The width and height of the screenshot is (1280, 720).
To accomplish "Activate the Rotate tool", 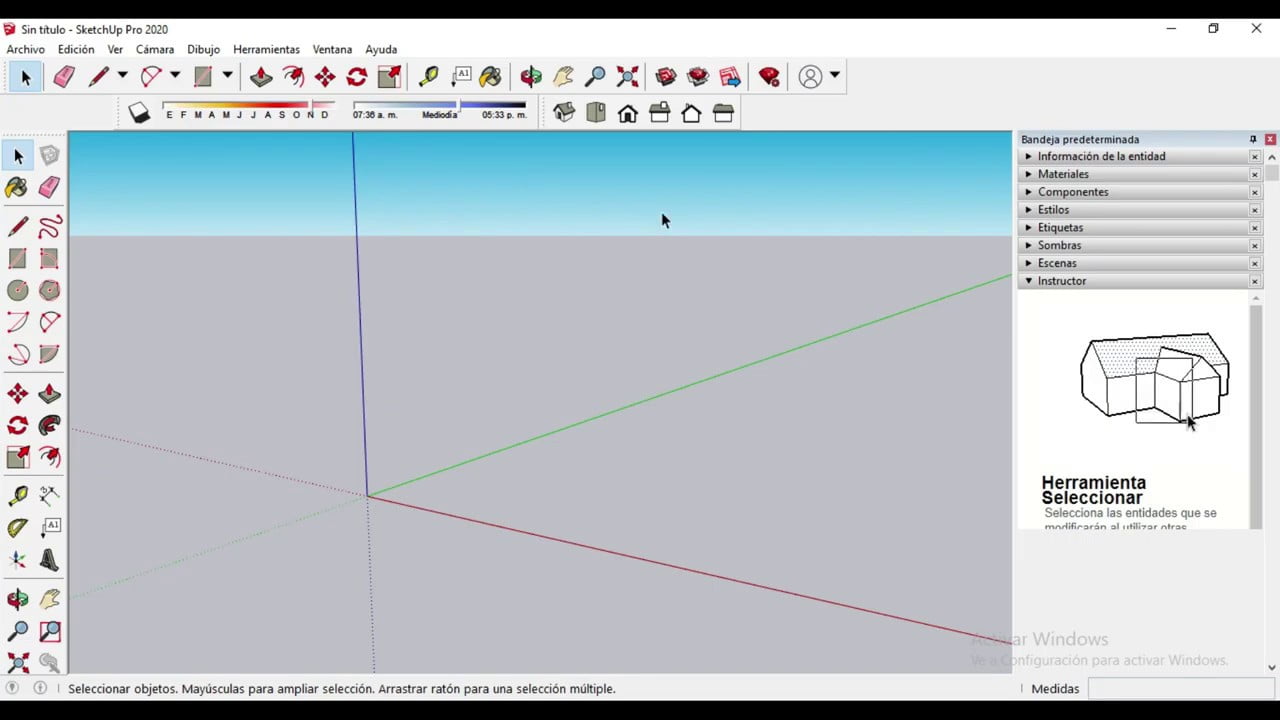I will [17, 425].
